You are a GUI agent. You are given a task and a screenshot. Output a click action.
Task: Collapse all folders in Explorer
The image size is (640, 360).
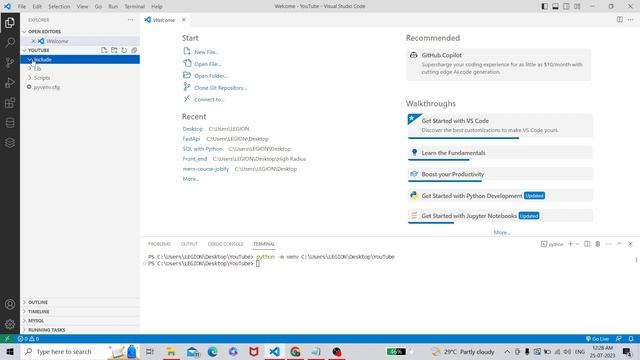point(134,50)
